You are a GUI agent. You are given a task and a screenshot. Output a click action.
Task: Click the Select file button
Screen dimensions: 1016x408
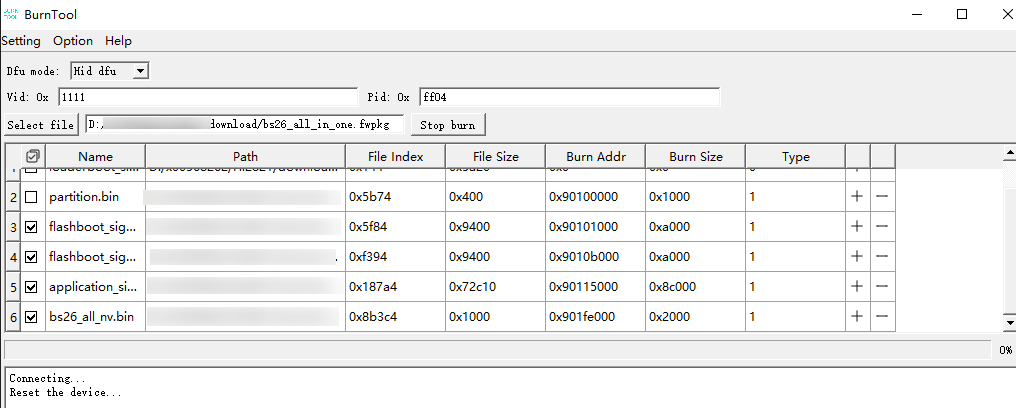(40, 125)
